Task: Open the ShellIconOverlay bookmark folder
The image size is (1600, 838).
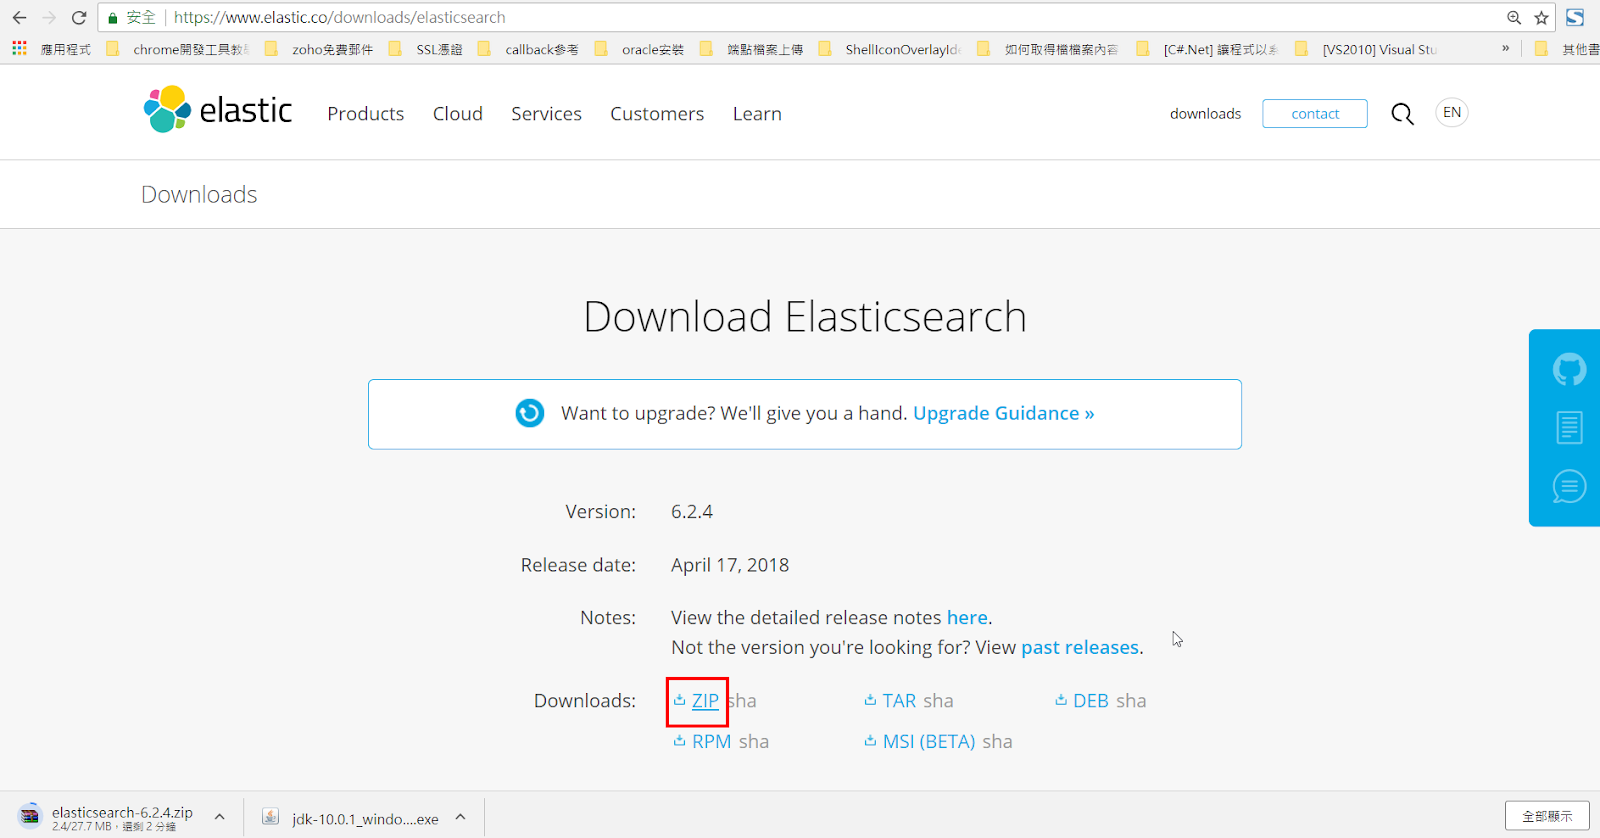Action: pyautogui.click(x=890, y=49)
